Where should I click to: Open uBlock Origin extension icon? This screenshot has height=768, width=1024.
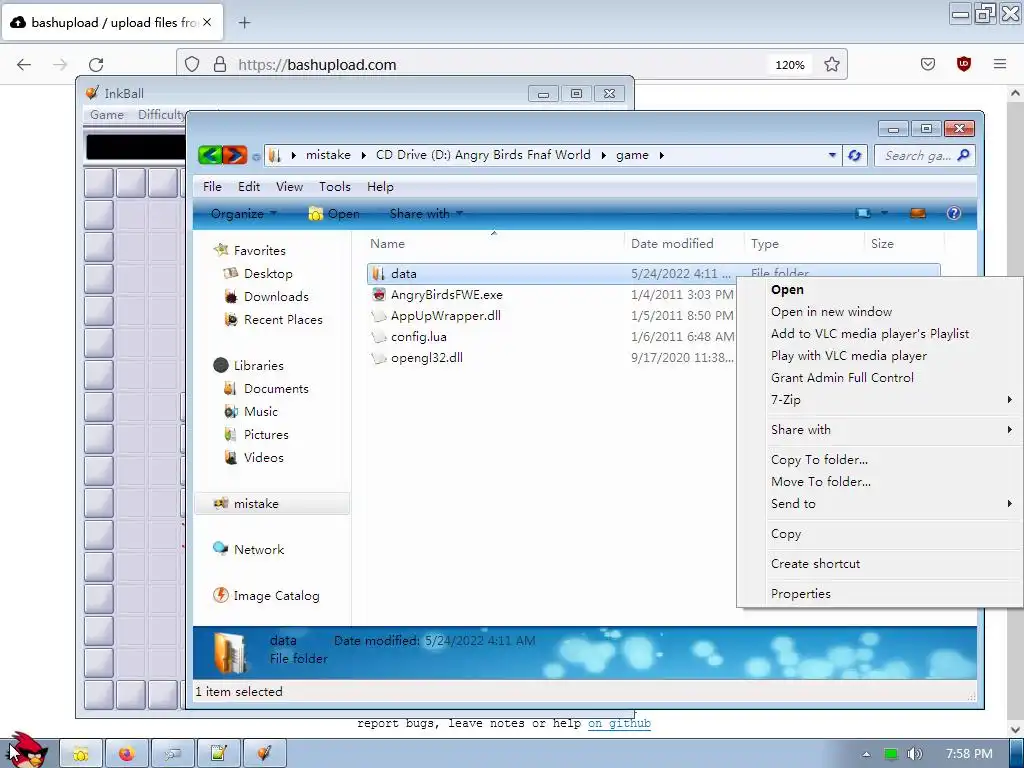[964, 64]
